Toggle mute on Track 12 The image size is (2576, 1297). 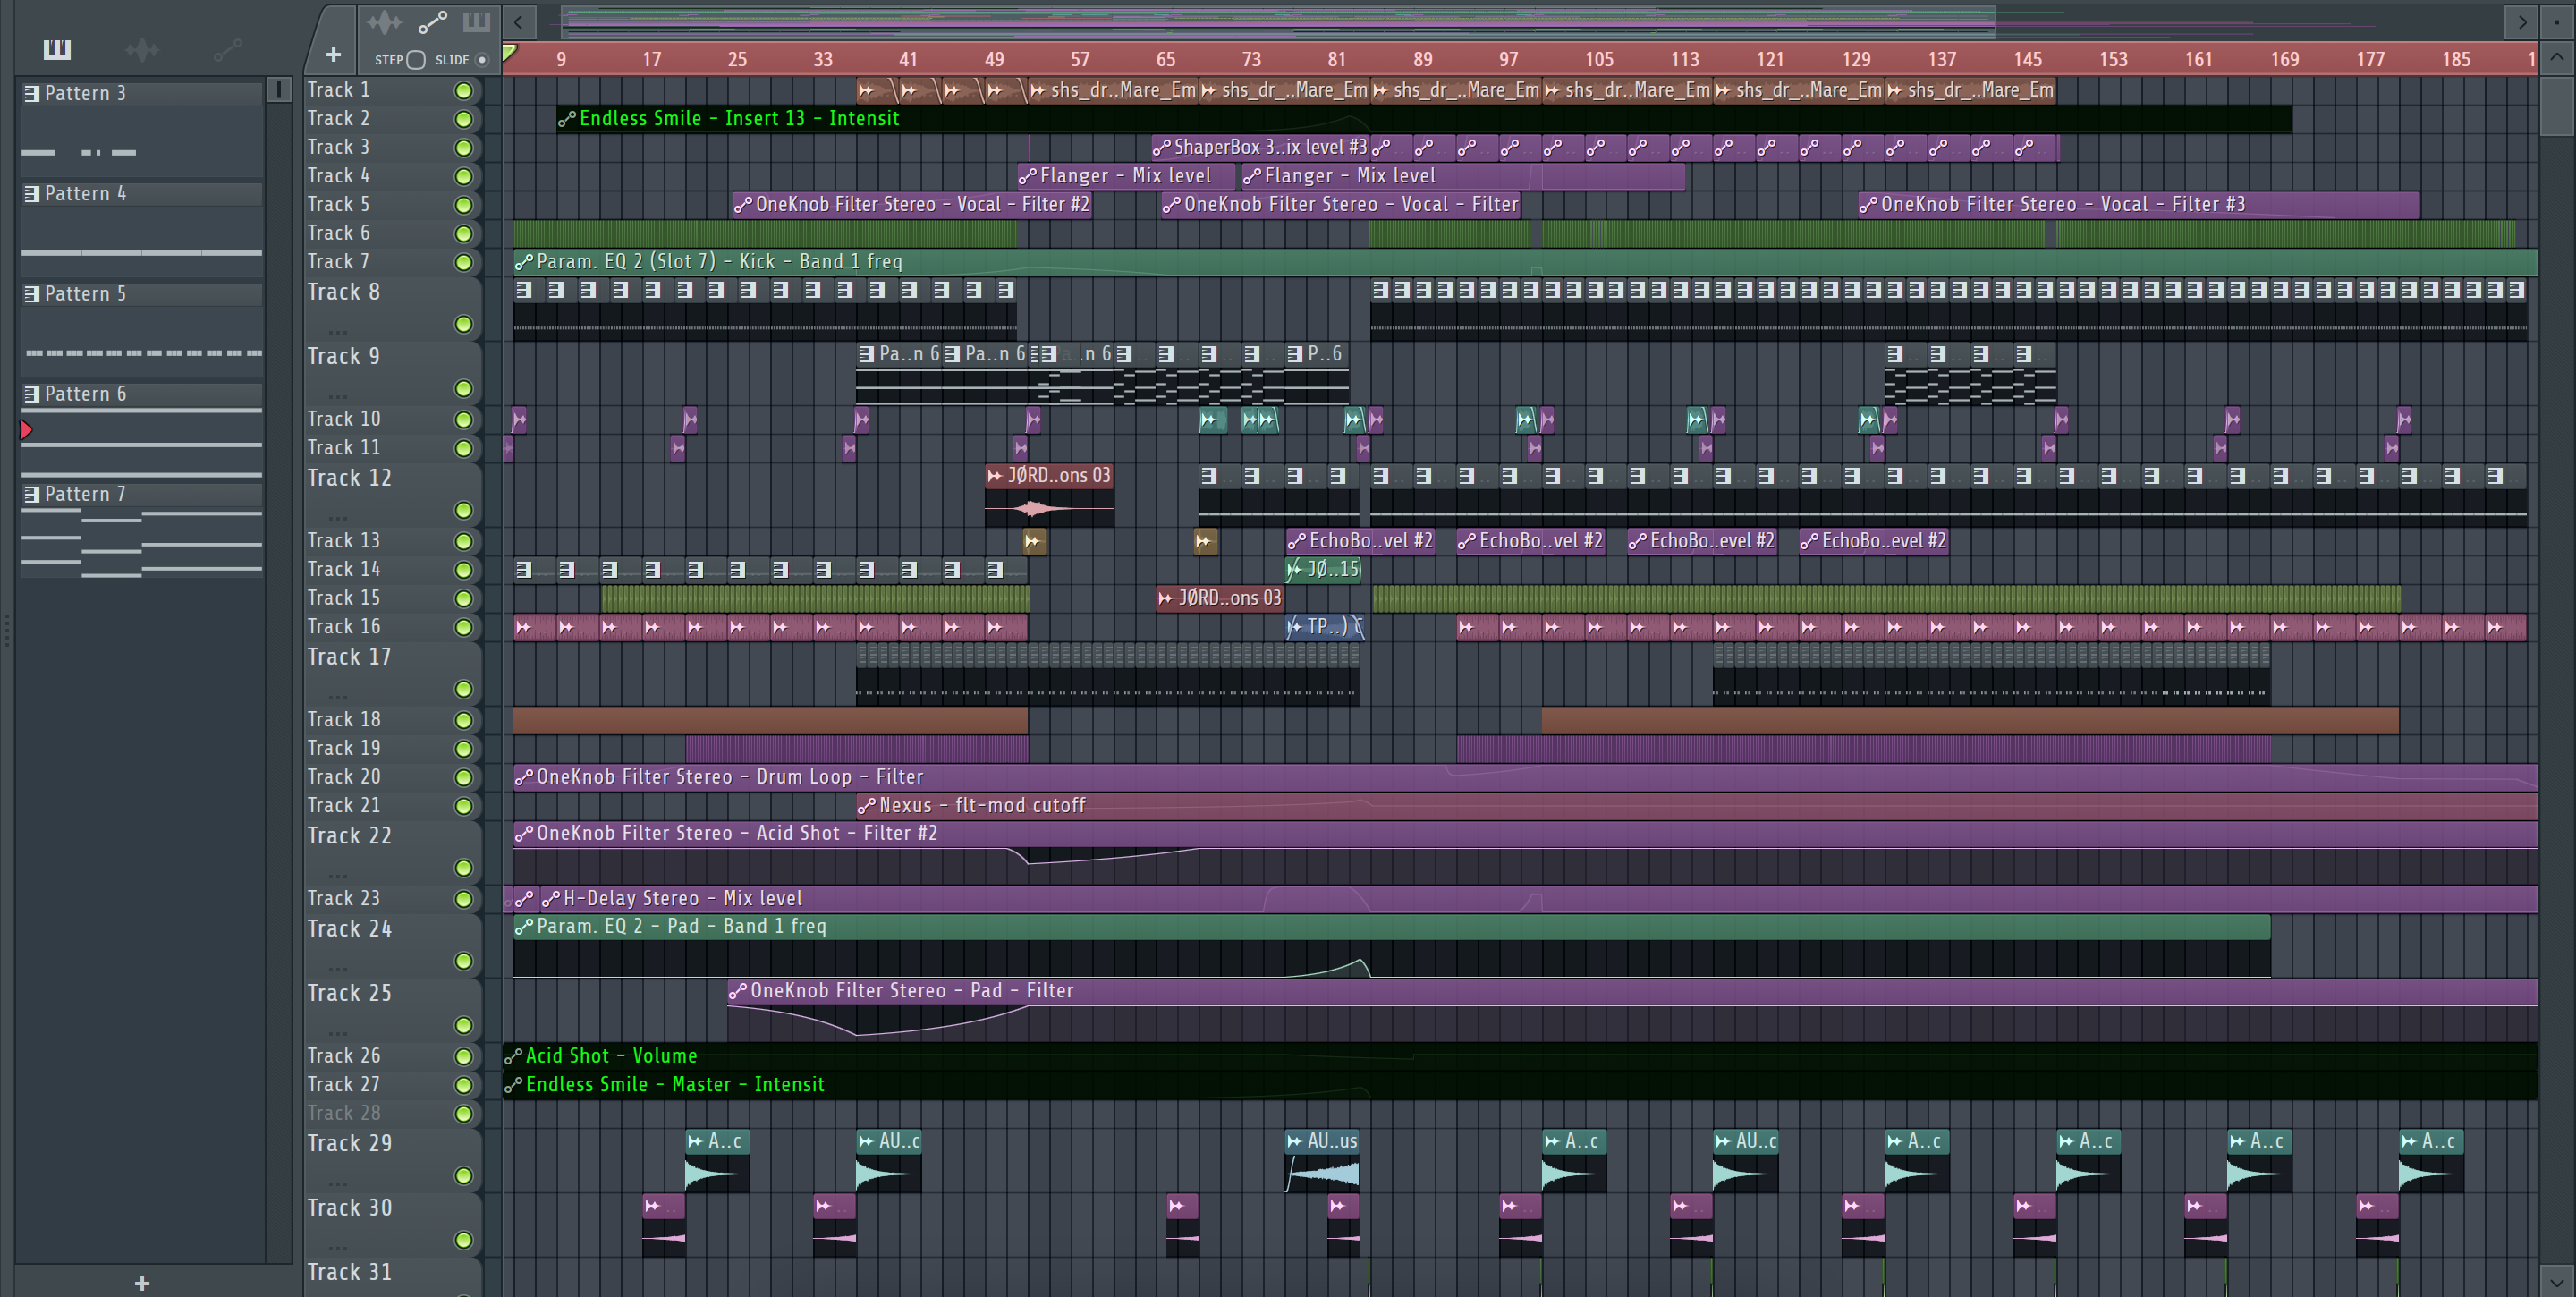point(463,510)
